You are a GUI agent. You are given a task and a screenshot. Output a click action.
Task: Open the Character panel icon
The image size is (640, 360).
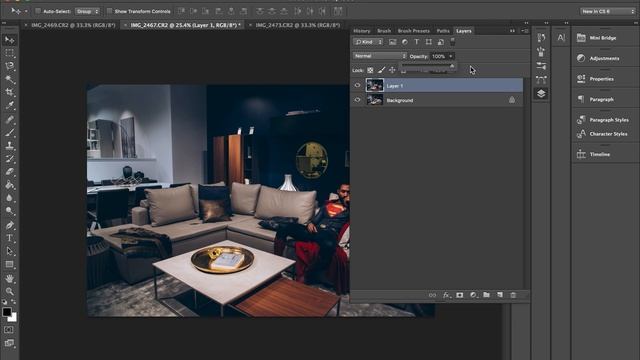coord(561,38)
